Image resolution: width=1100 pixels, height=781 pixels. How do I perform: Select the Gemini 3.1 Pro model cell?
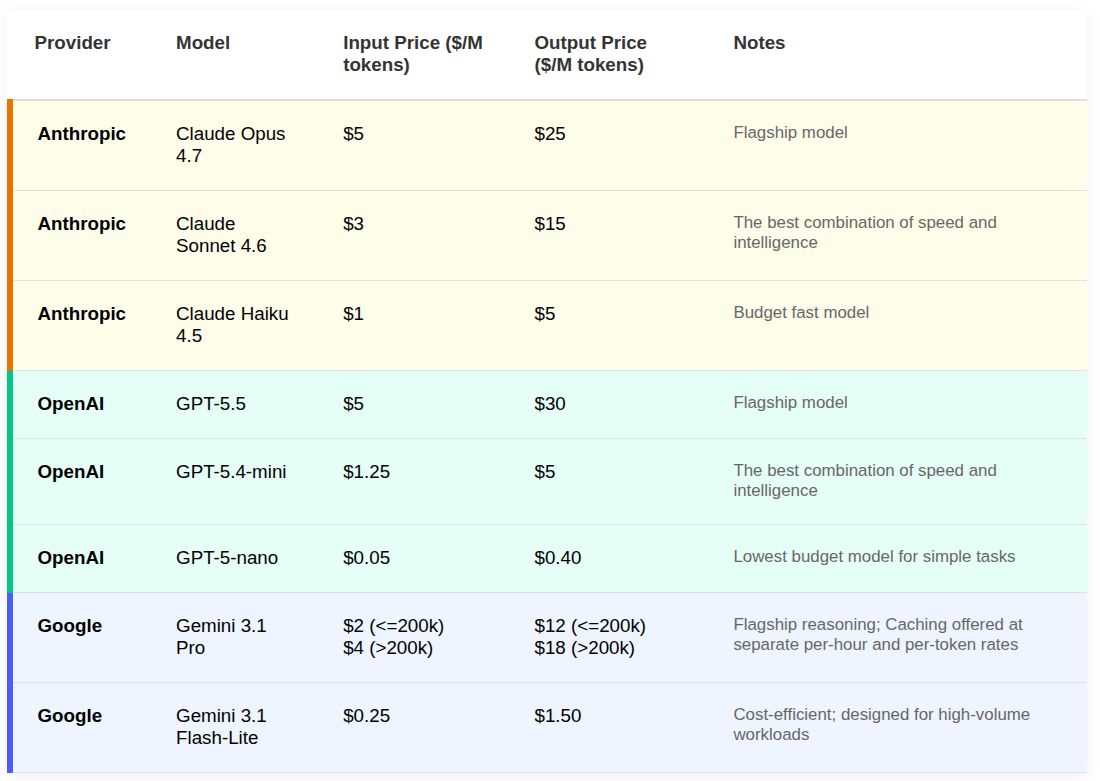click(221, 636)
